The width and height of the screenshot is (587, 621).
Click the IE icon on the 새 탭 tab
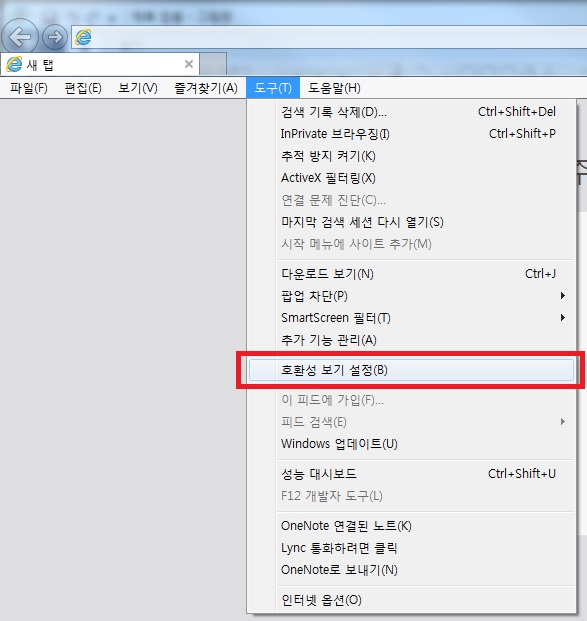tap(14, 64)
